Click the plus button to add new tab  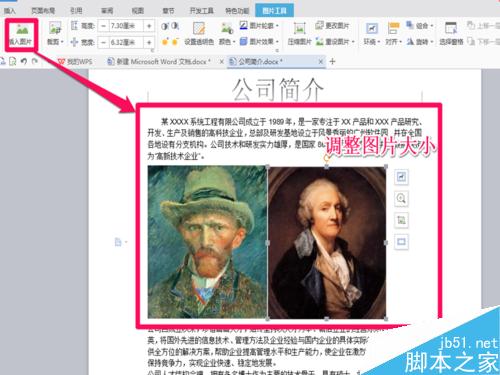(x=332, y=62)
